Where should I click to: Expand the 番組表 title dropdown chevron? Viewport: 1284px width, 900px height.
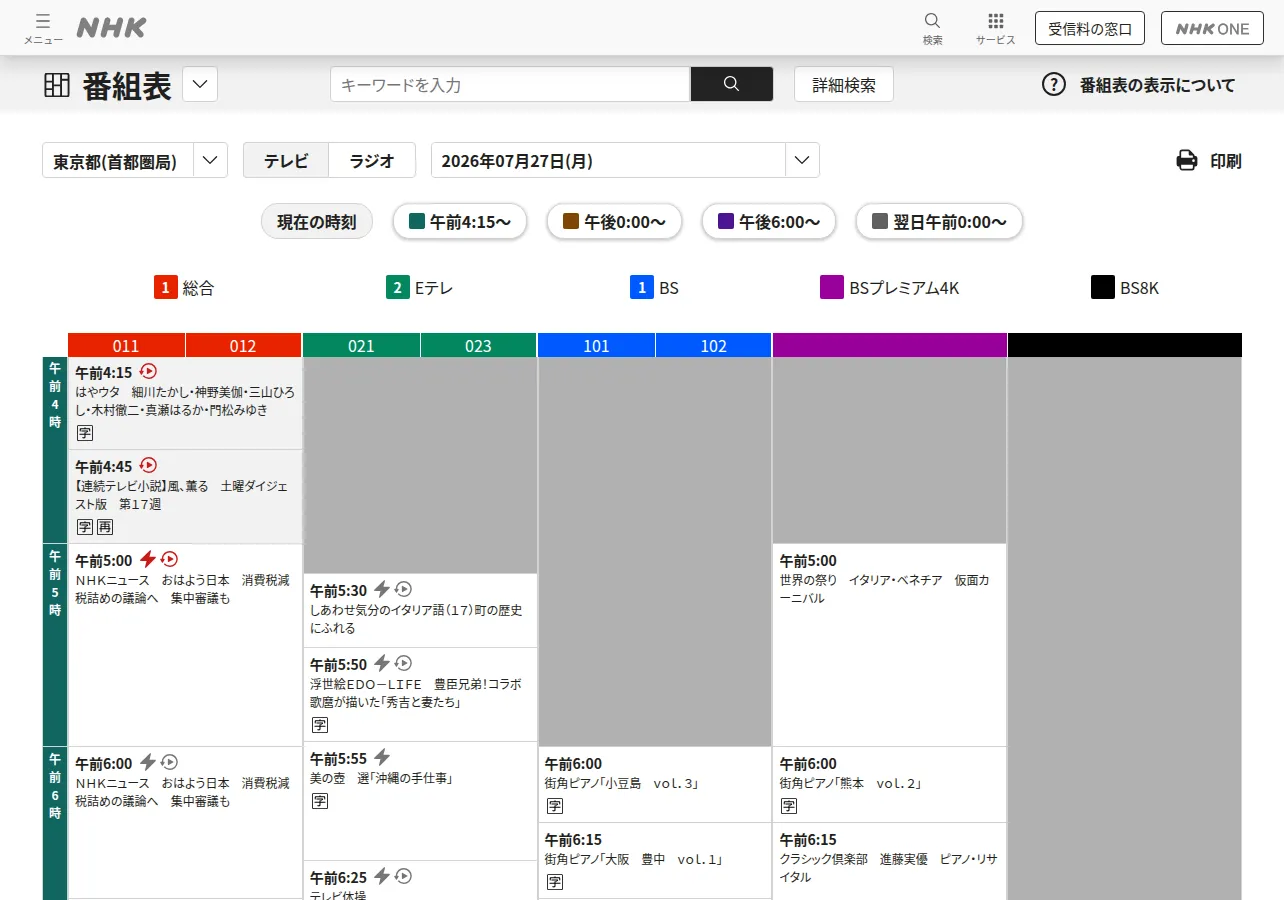click(x=200, y=84)
